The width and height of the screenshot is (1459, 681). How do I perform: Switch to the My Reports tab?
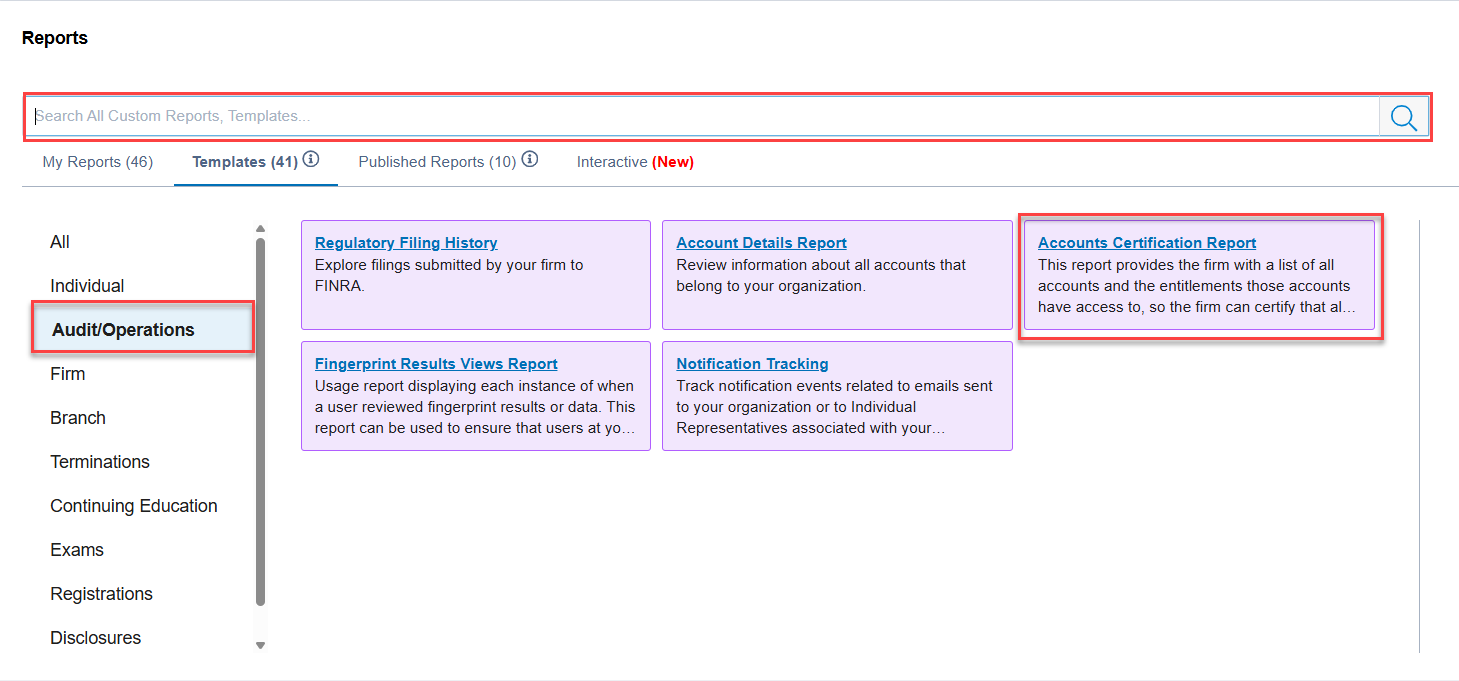[98, 162]
